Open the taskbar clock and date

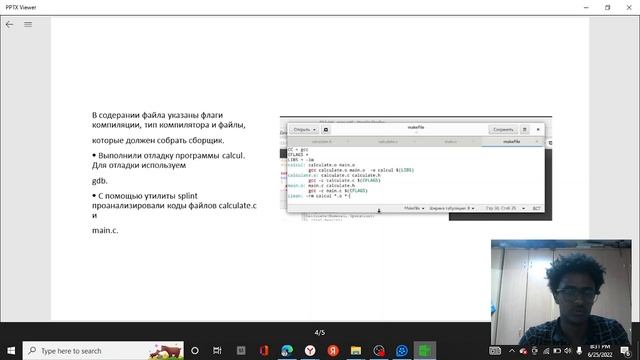point(600,351)
